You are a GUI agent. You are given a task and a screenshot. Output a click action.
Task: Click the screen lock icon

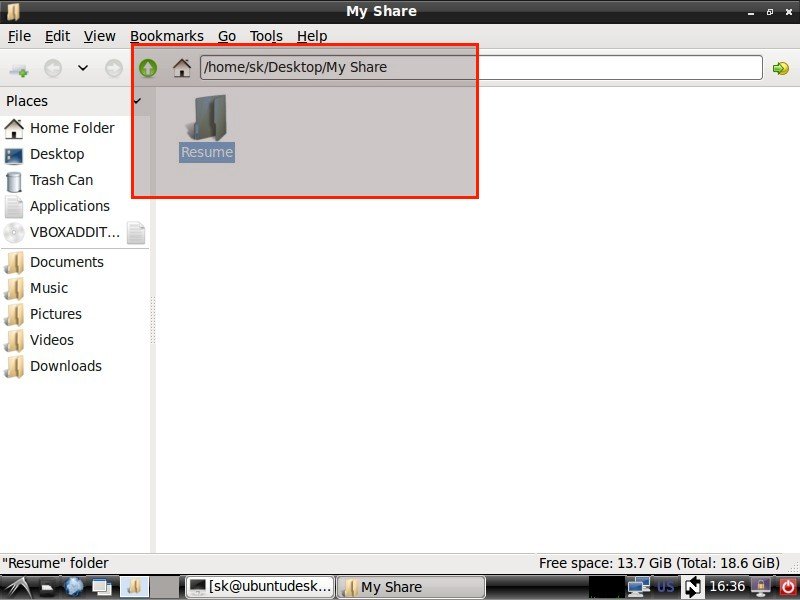761,587
